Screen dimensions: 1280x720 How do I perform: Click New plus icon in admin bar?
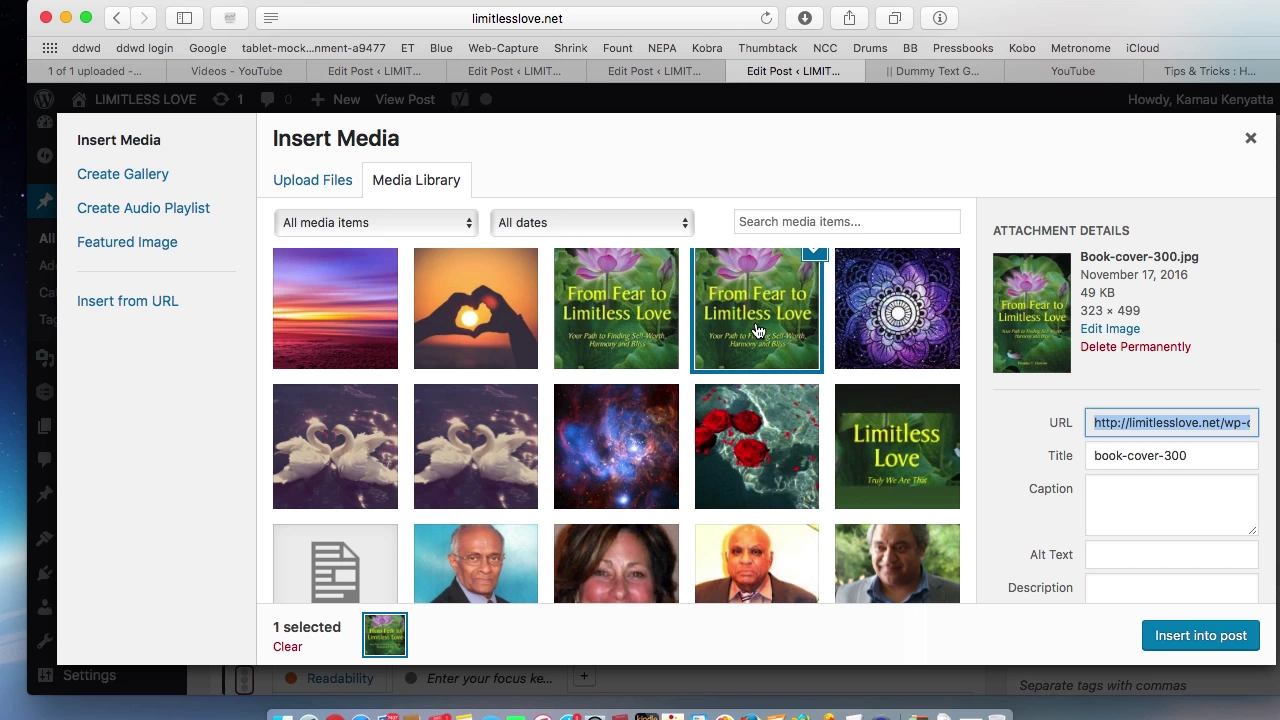tap(318, 99)
